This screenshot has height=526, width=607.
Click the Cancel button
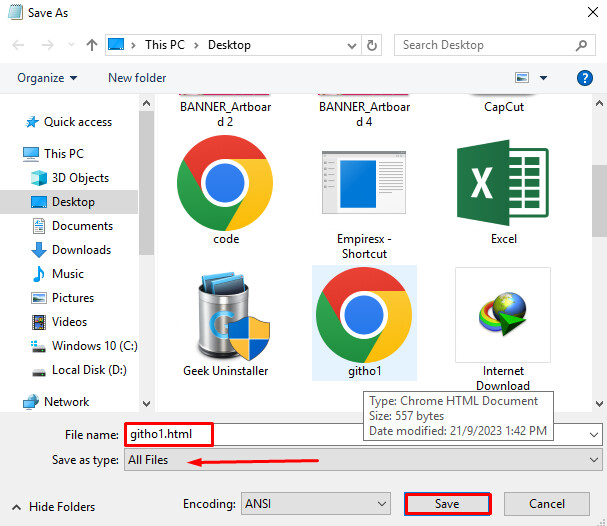547,503
